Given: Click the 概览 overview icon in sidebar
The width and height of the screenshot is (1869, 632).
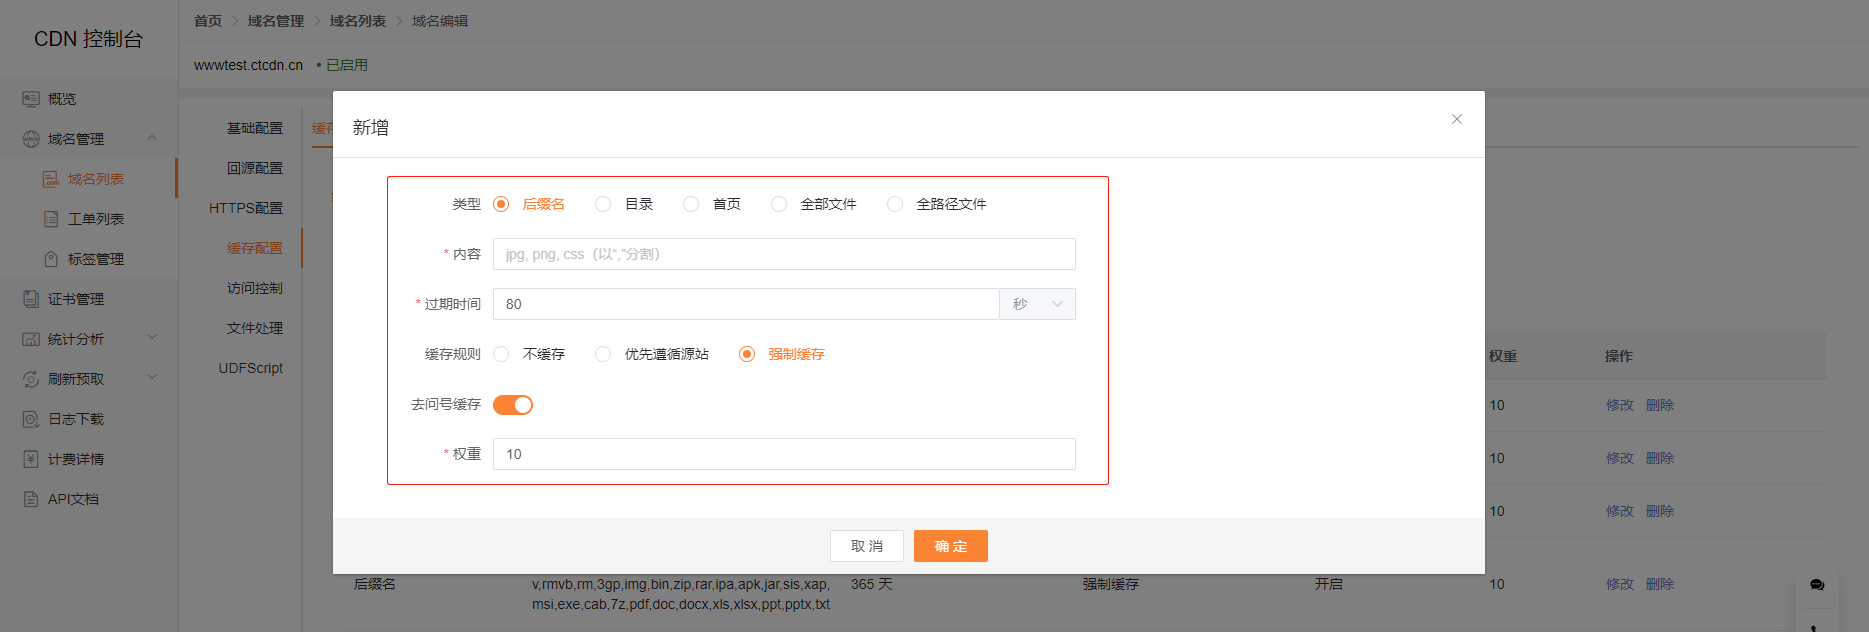Looking at the screenshot, I should [x=31, y=99].
